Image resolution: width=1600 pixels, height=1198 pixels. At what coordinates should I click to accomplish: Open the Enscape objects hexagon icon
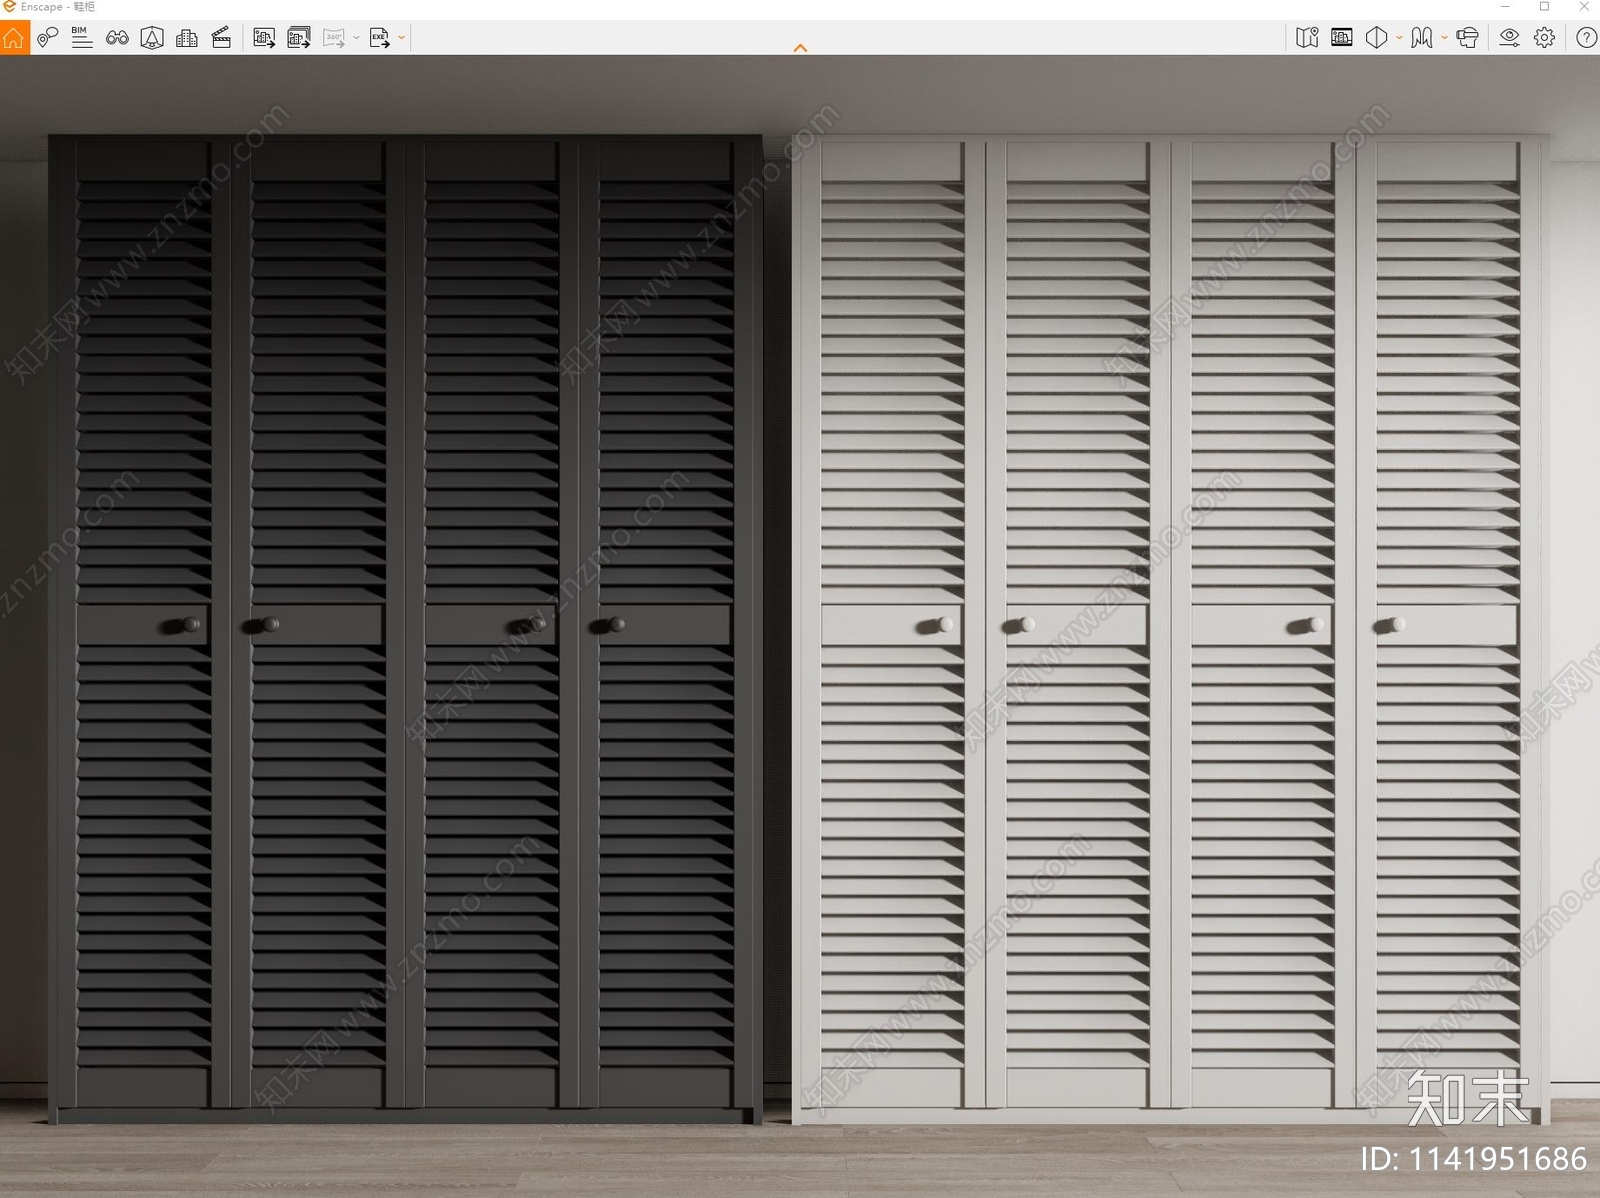[x=152, y=38]
